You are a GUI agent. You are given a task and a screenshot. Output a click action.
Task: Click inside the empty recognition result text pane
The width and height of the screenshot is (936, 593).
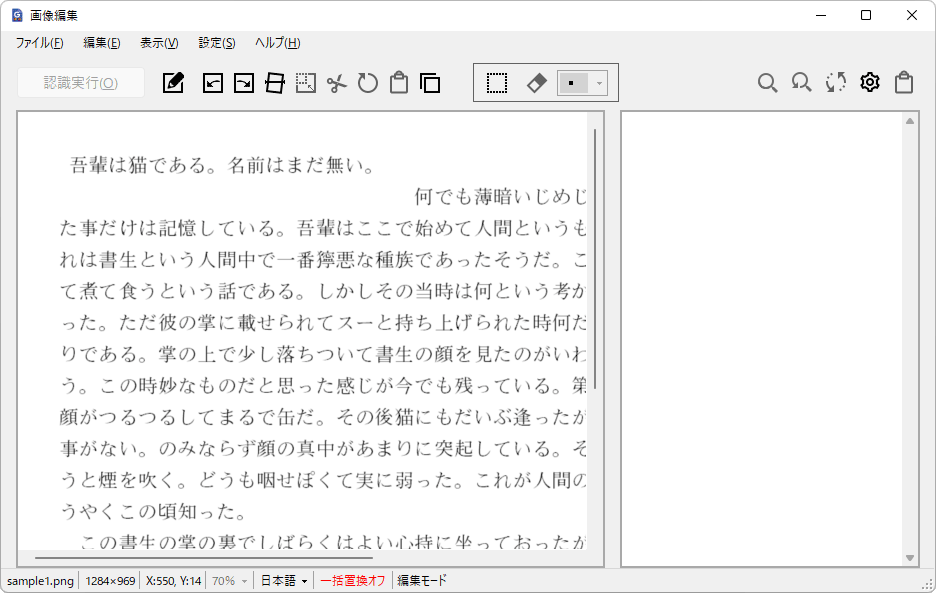coord(762,338)
